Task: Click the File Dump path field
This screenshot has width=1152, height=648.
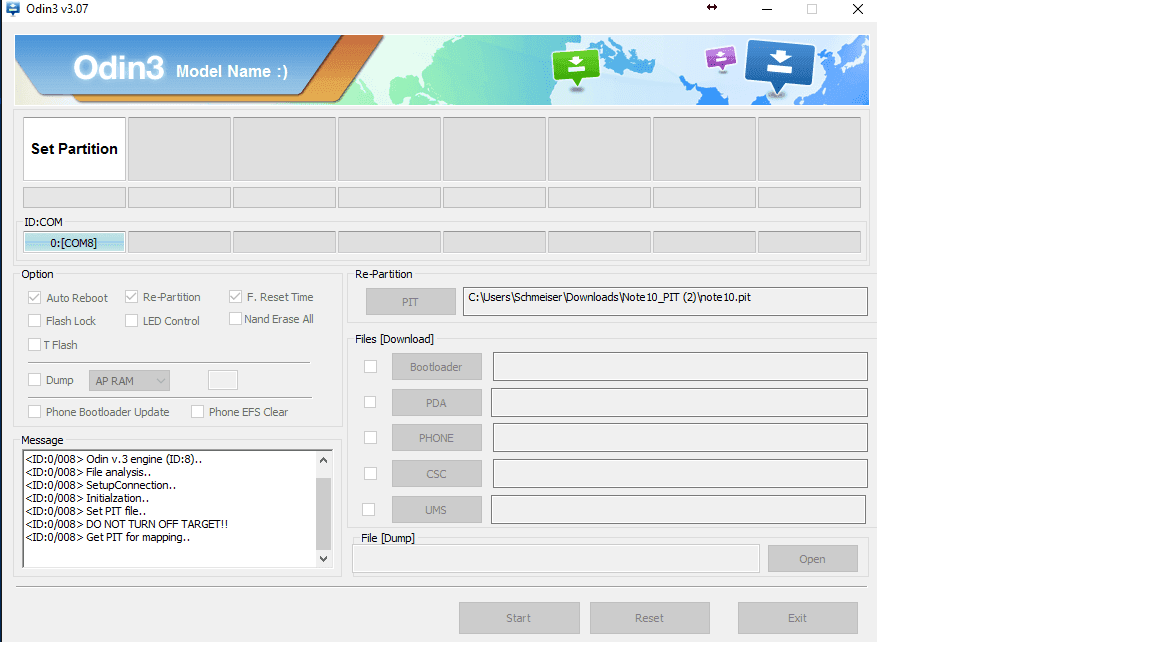Action: coord(556,559)
